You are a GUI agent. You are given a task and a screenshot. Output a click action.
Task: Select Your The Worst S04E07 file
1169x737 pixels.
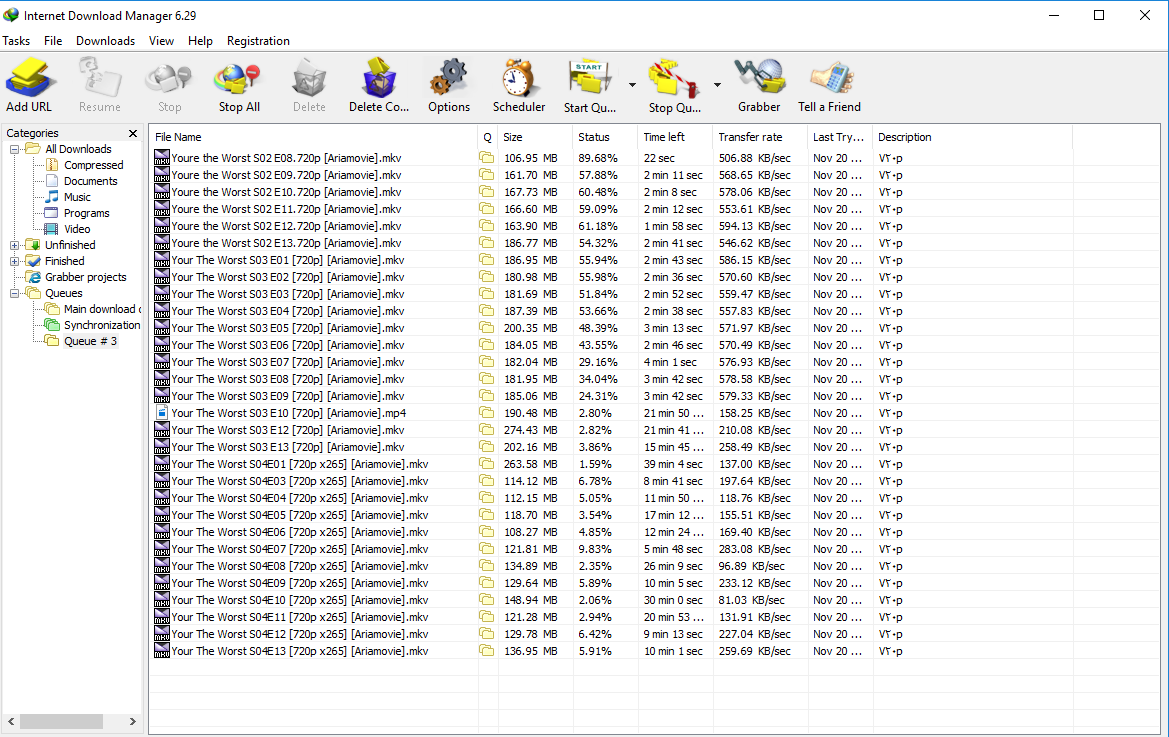tap(300, 549)
